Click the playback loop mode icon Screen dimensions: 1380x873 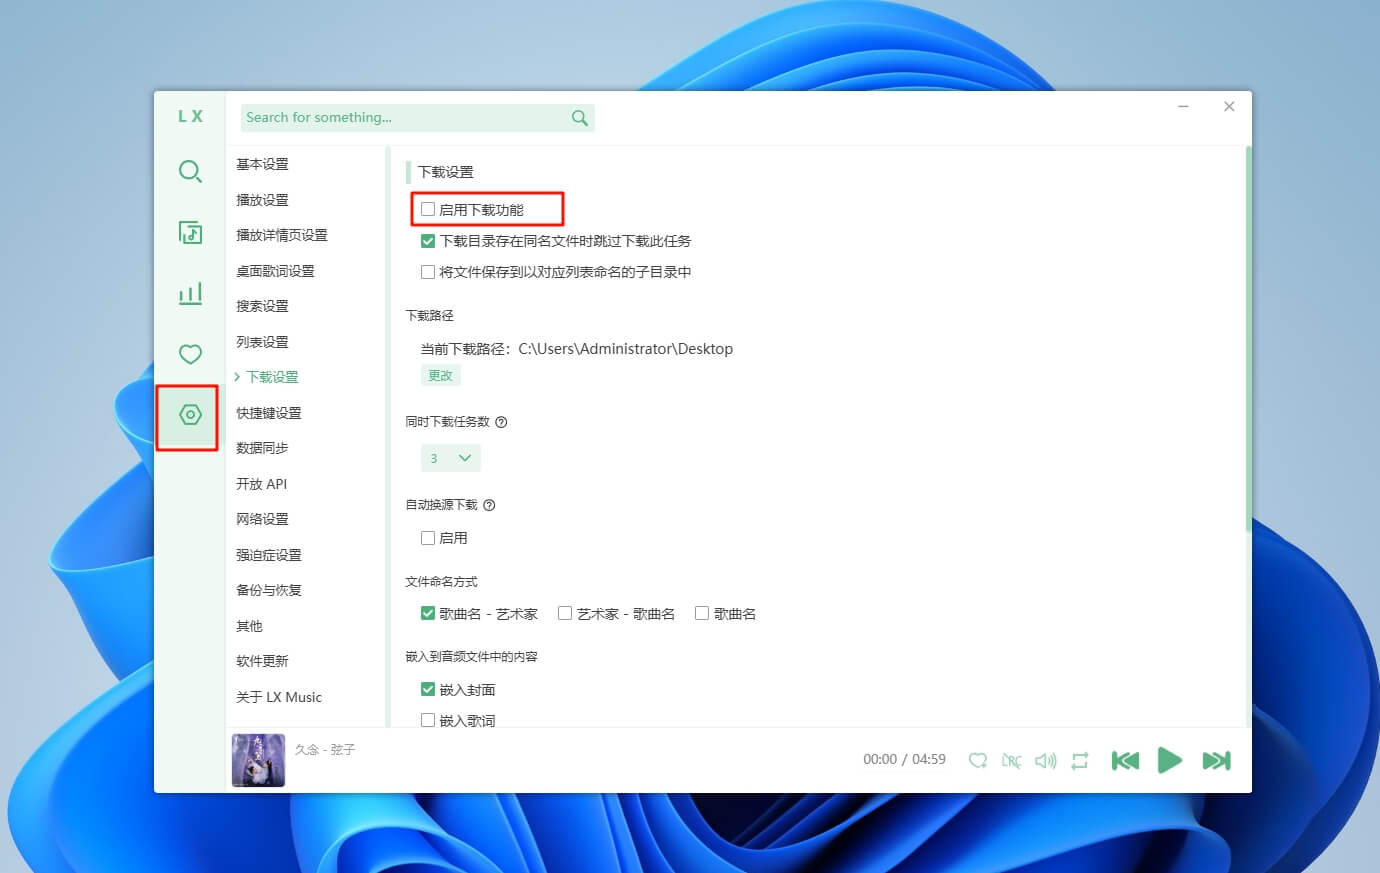[x=1079, y=761]
